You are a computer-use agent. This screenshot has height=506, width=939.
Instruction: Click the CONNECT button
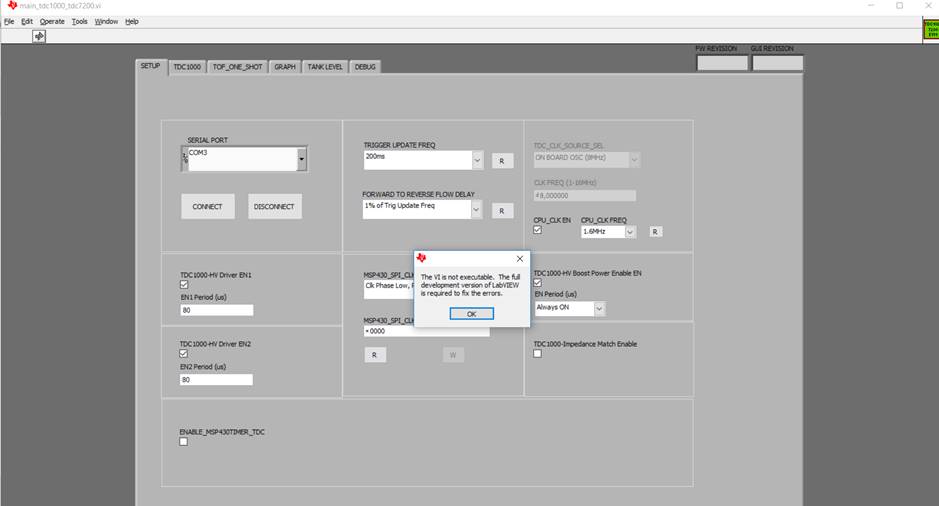[x=207, y=207]
